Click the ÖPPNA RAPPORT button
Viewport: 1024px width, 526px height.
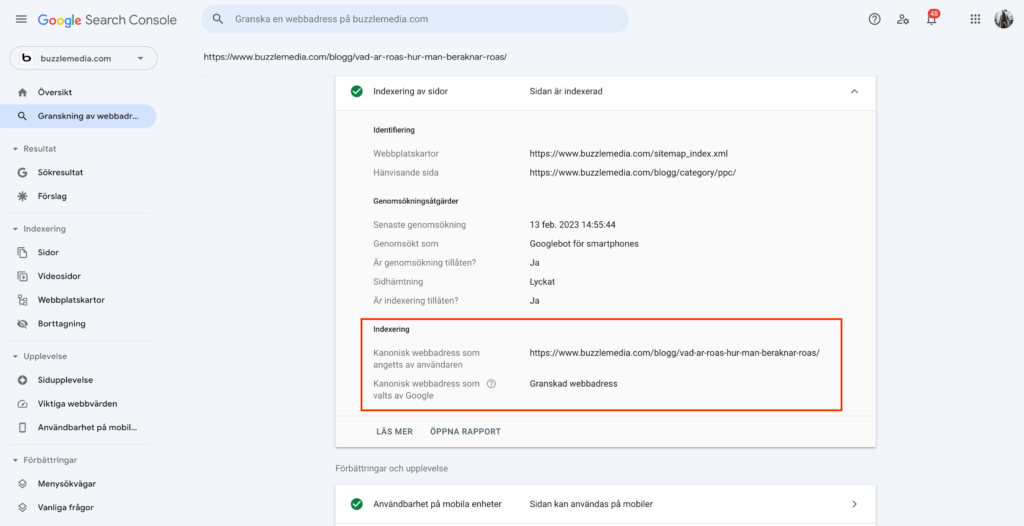[466, 432]
